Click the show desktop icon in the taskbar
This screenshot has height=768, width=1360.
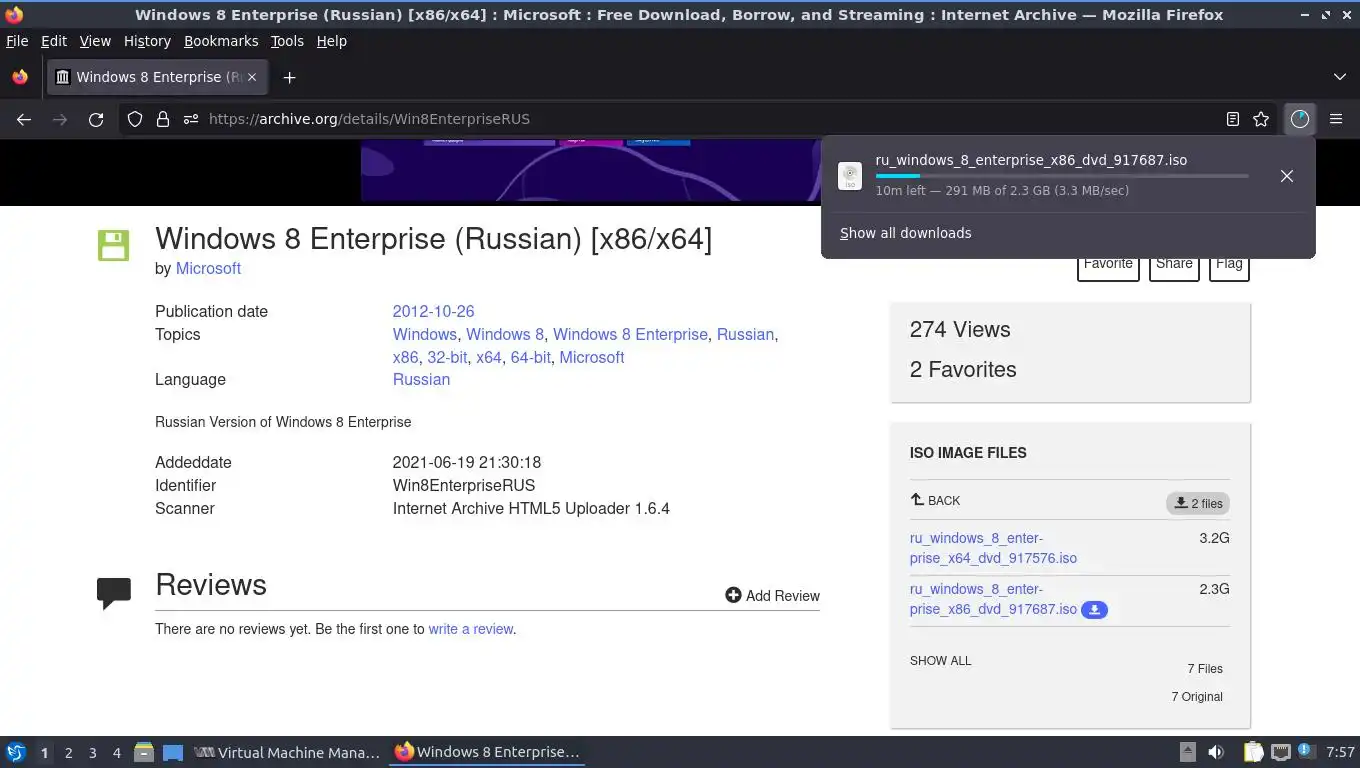(x=173, y=752)
